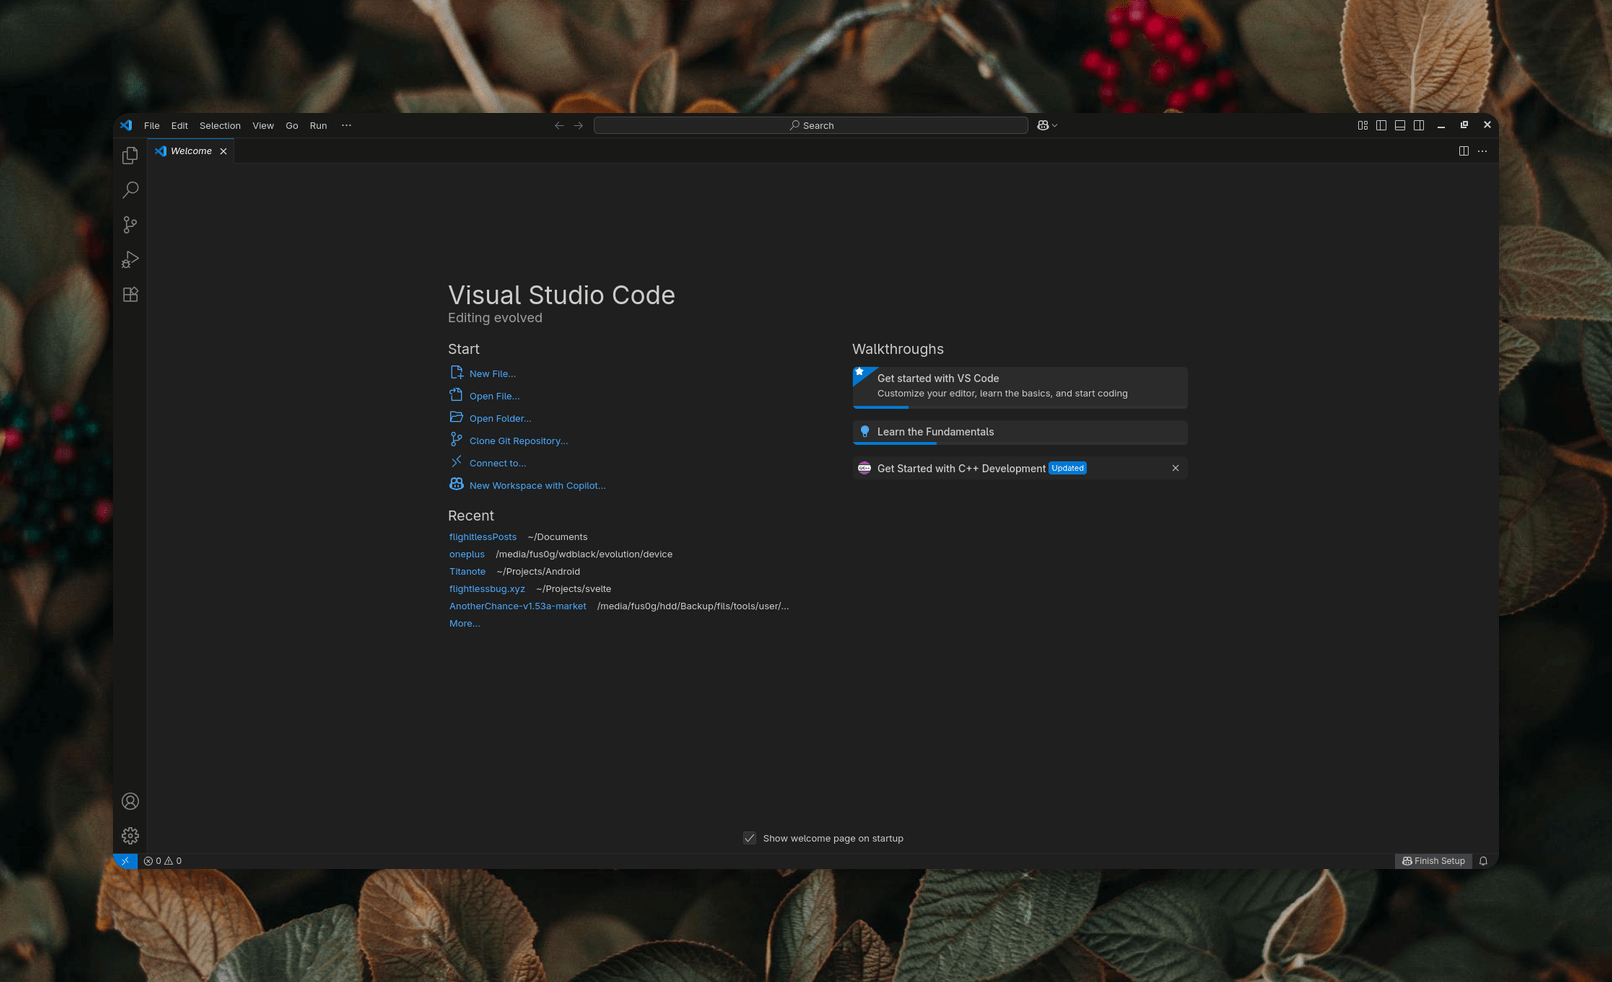1612x982 pixels.
Task: Open recent project oneplus
Action: click(x=467, y=554)
